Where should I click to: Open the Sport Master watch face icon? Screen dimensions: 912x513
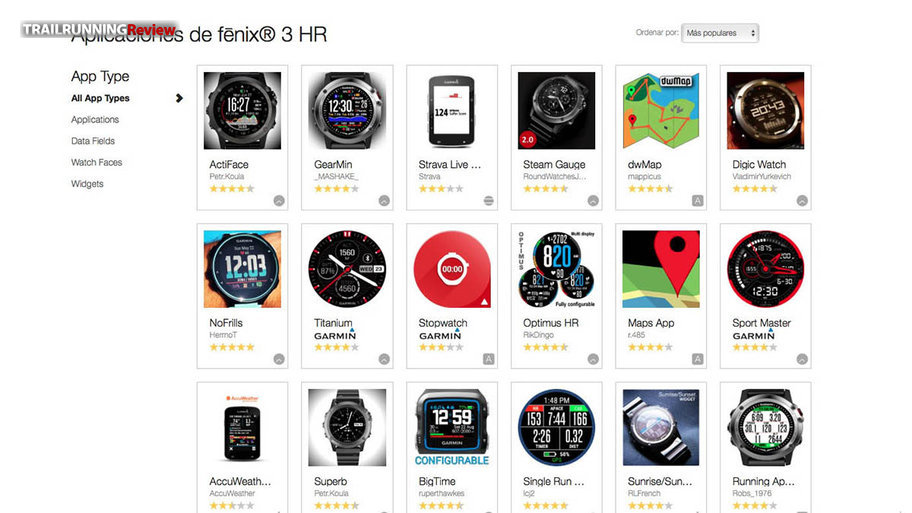765,269
